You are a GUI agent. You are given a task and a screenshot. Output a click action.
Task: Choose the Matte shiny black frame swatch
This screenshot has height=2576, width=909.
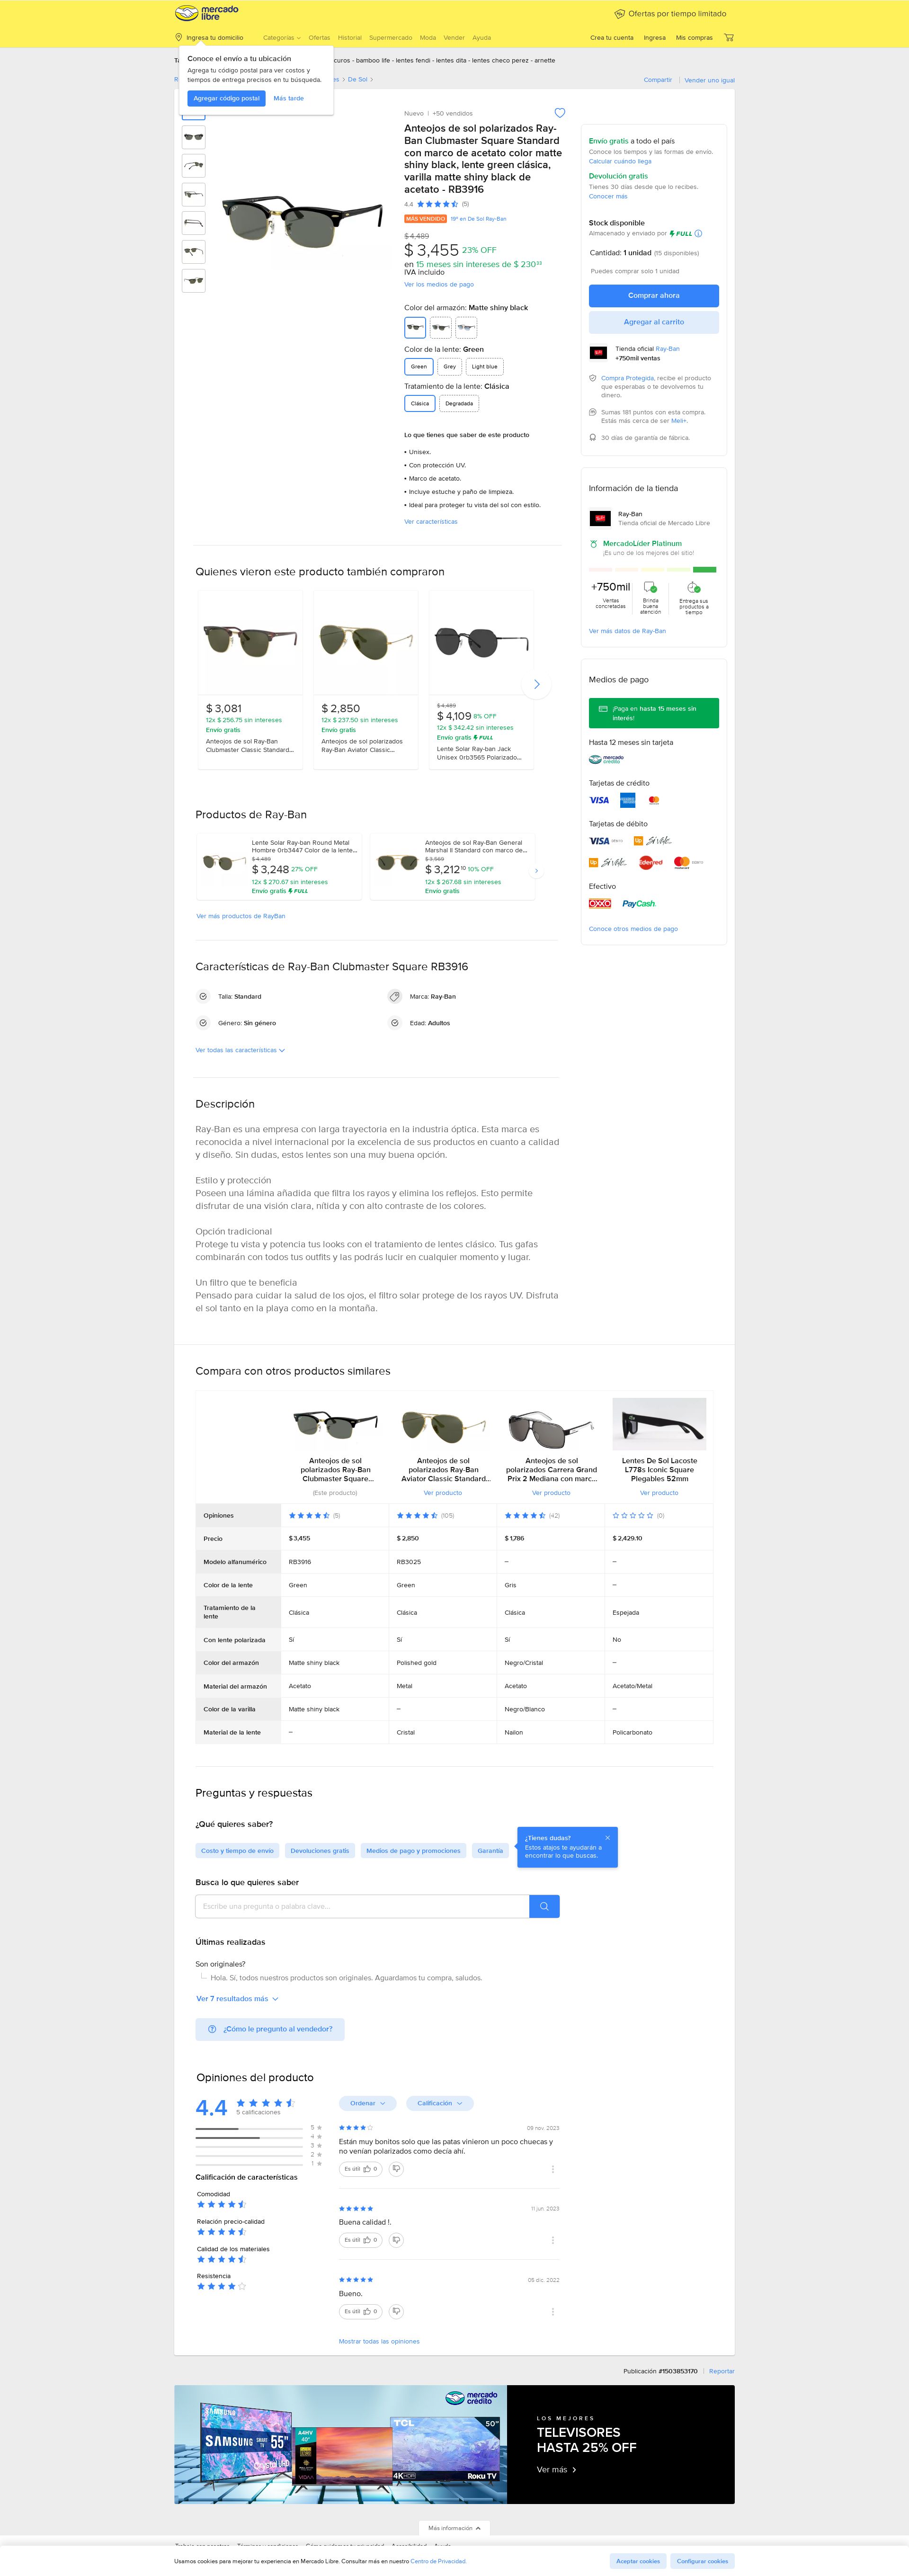point(415,327)
